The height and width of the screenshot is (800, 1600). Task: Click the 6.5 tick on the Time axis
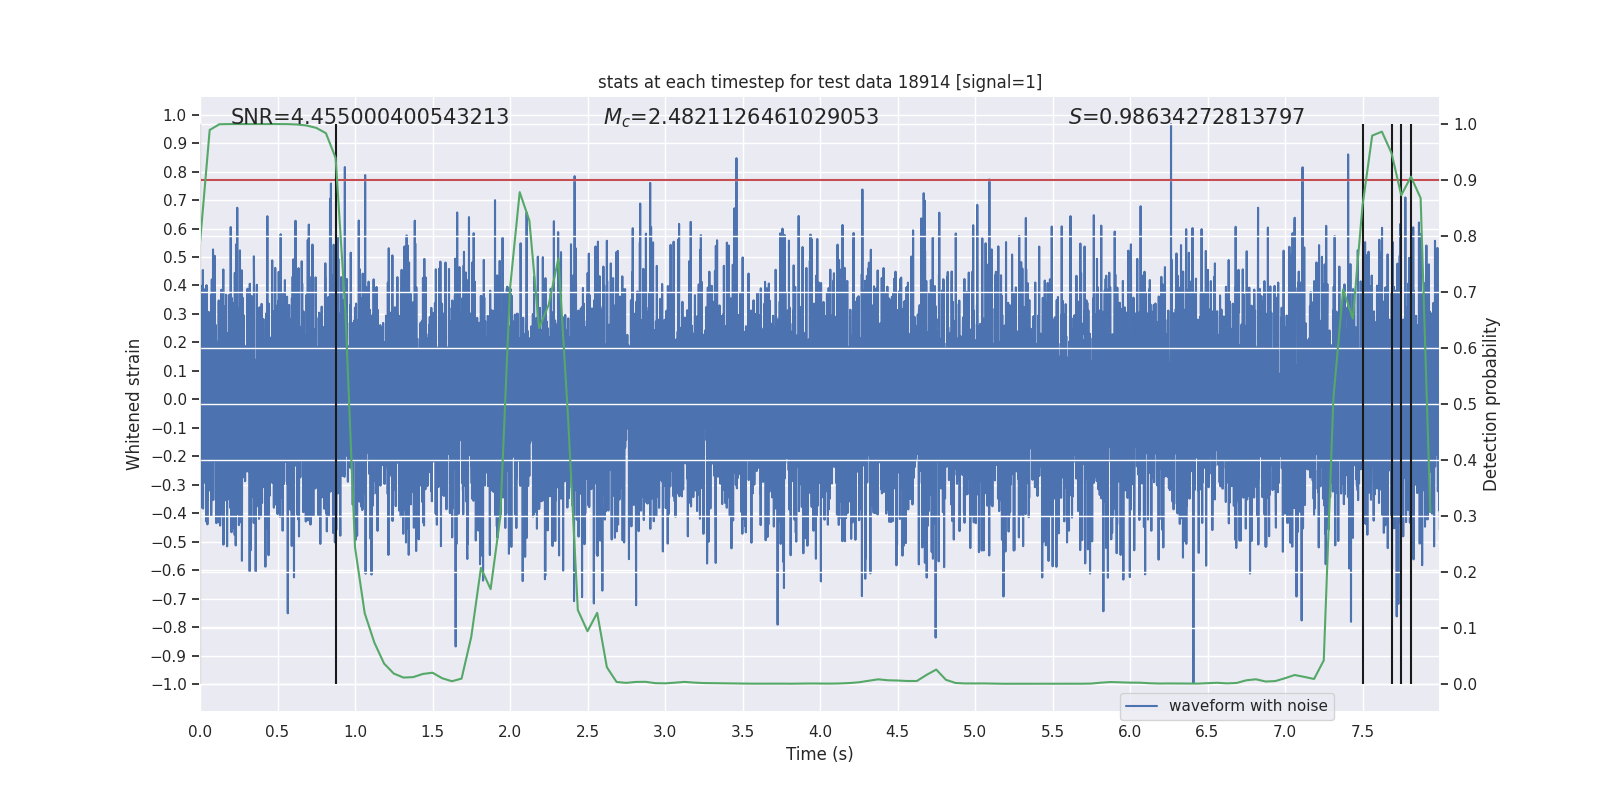(1207, 731)
